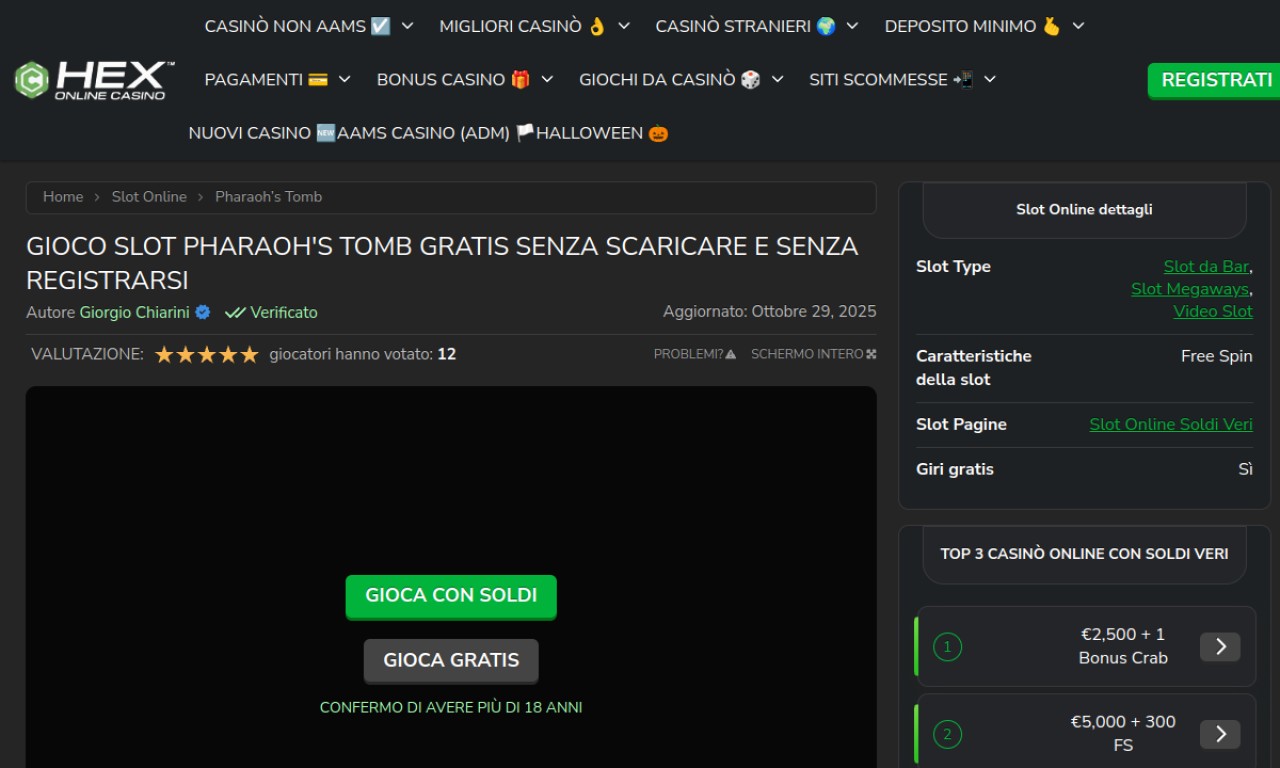Screen dimensions: 1280x768
Task: Open the Slot Online breadcrumb link
Action: [x=149, y=197]
